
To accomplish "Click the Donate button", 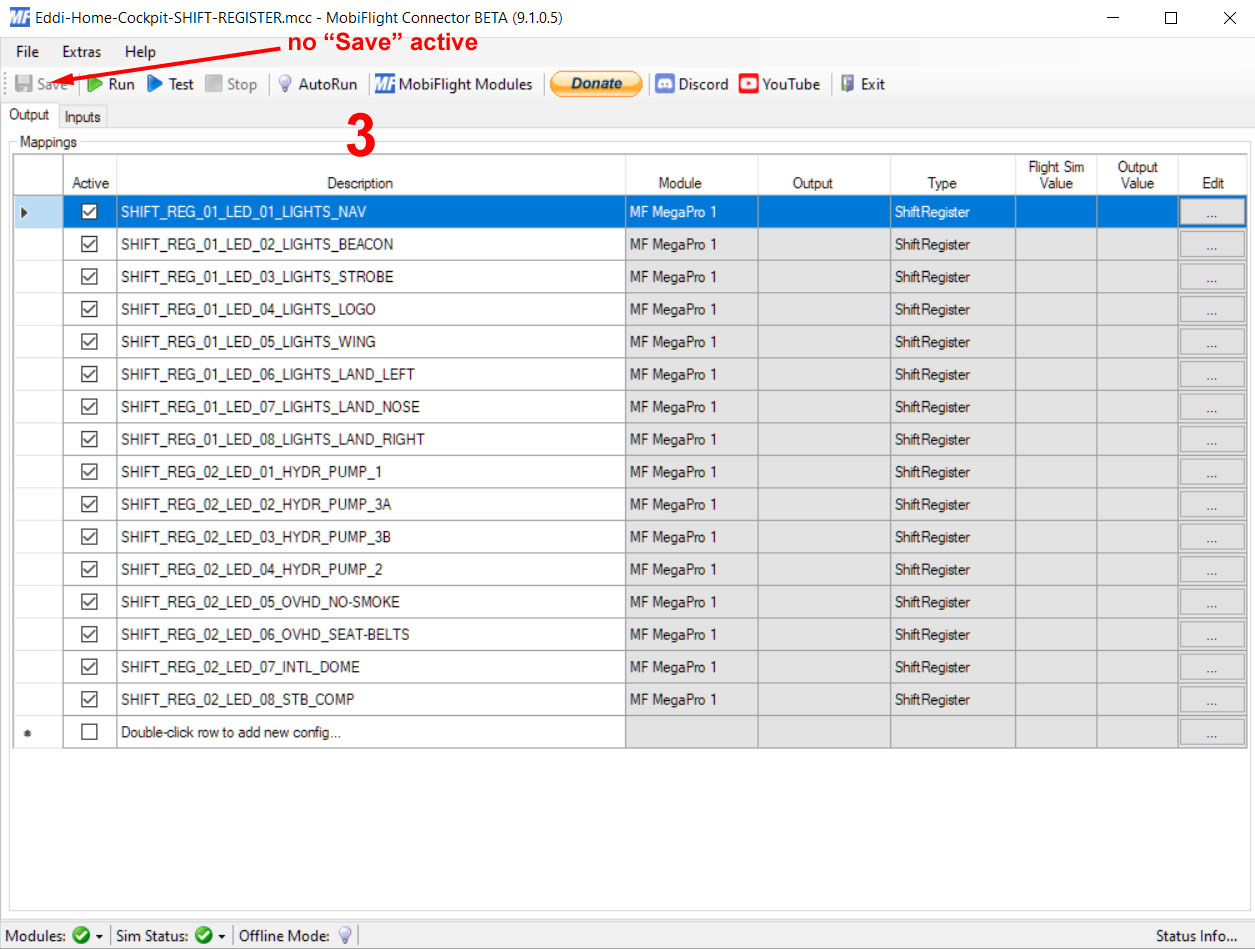I will pos(595,84).
